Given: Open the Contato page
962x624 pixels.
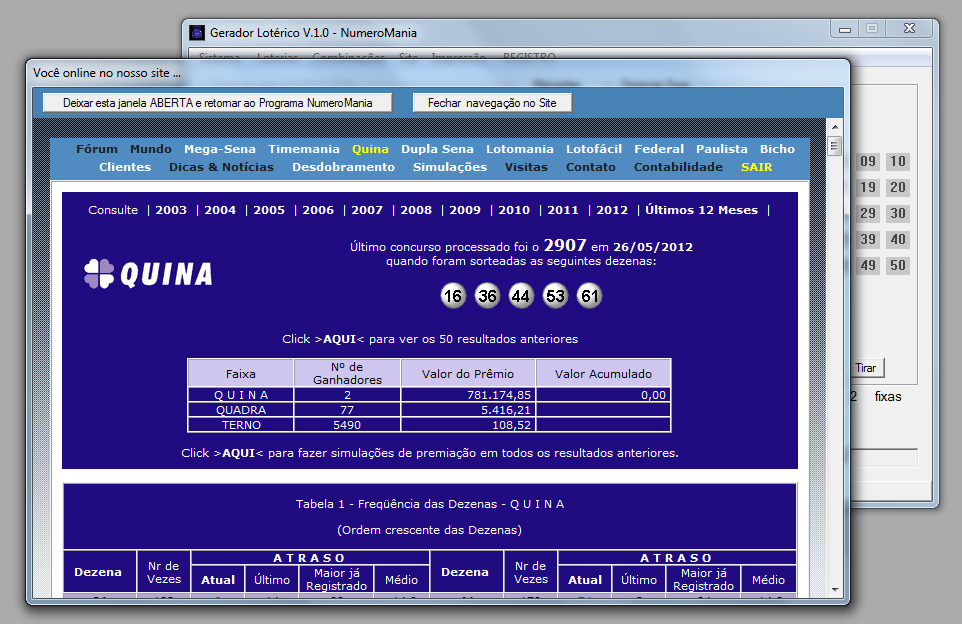Looking at the screenshot, I should point(591,167).
